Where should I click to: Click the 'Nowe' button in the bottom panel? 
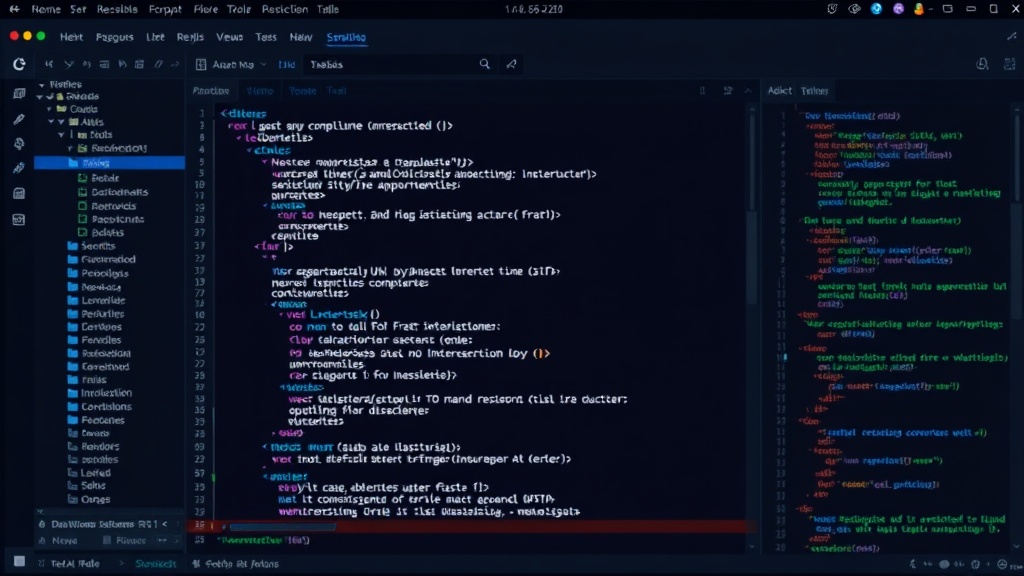[65, 541]
